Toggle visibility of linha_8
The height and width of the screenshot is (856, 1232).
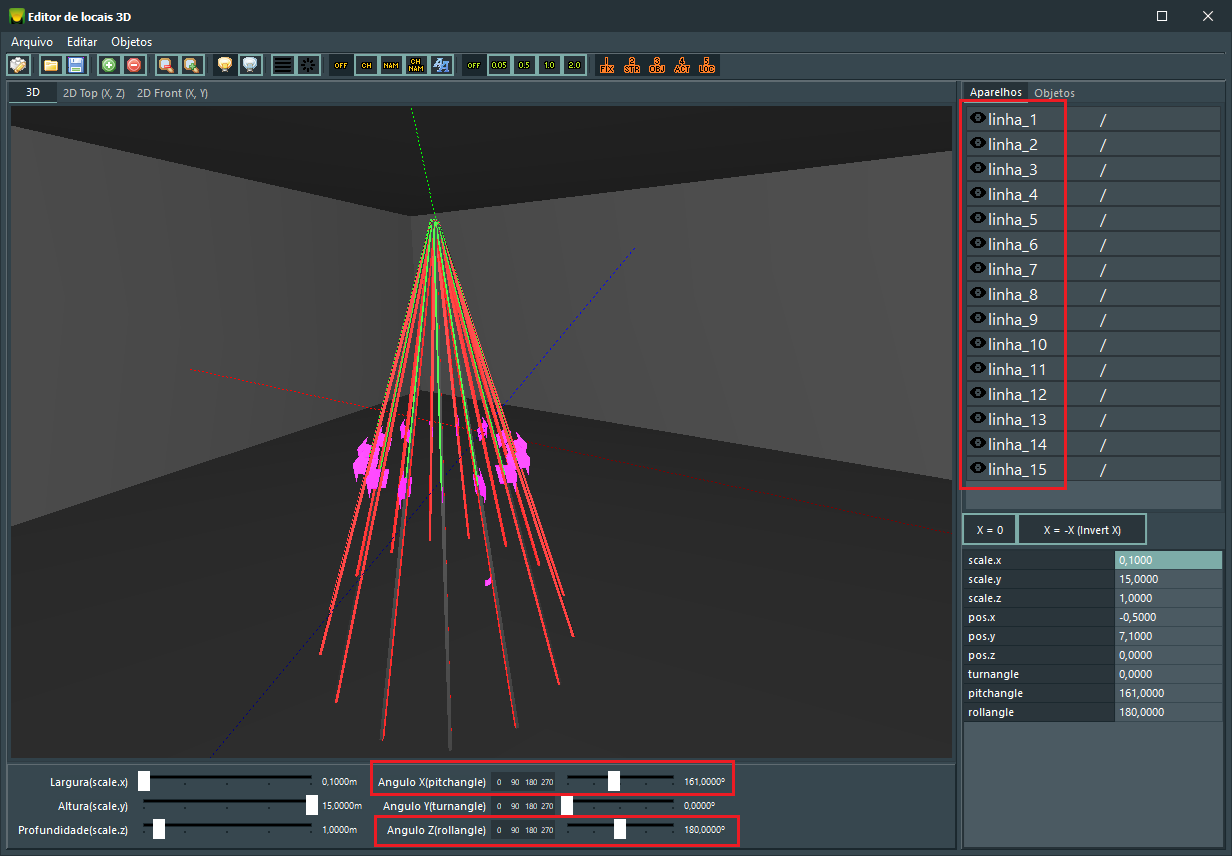977,293
